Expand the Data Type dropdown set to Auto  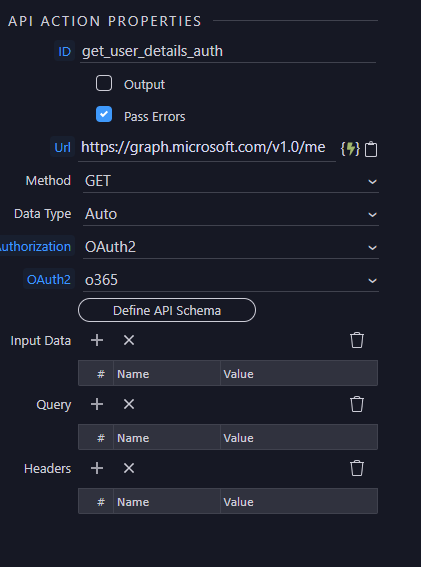click(231, 214)
